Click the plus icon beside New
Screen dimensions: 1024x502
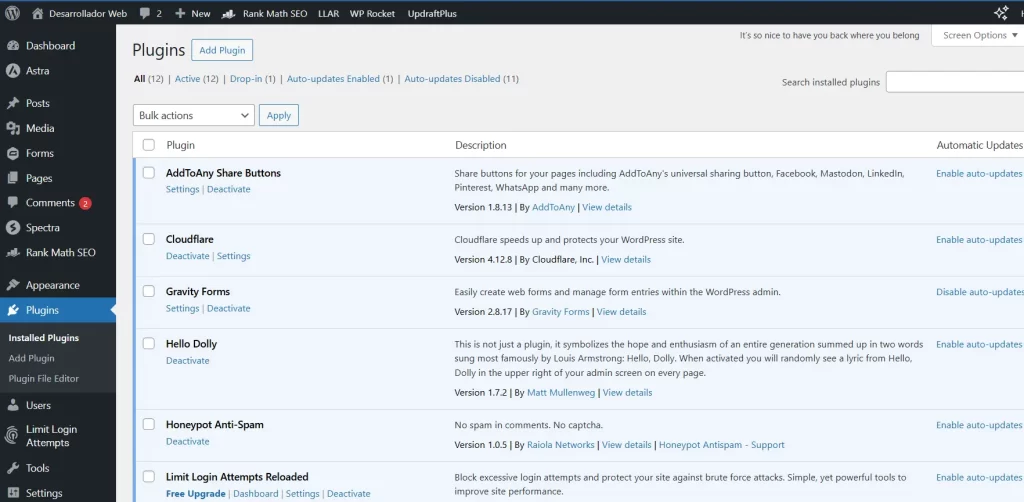(x=181, y=13)
